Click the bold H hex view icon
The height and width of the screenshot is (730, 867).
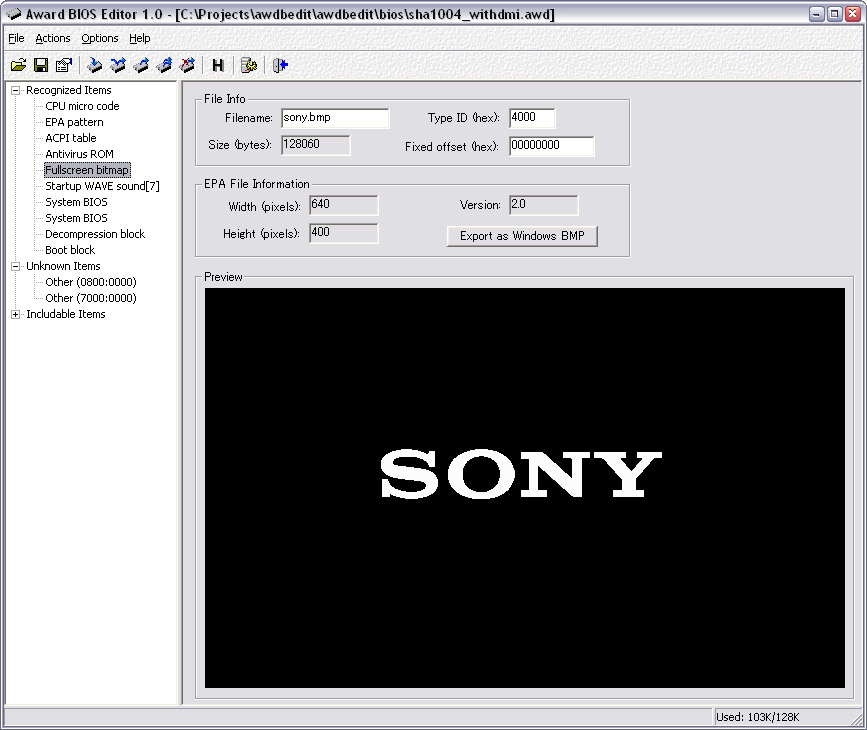(x=218, y=66)
